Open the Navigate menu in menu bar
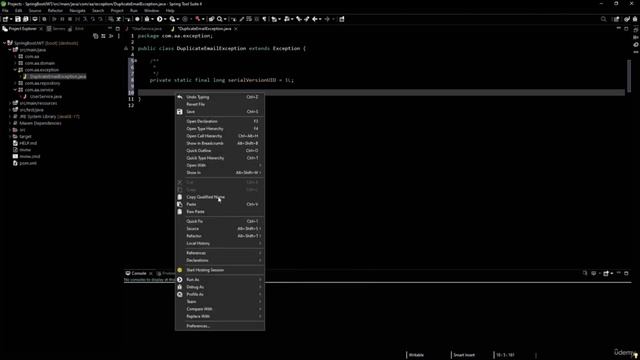Viewport: 640px width, 360px height. click(77, 11)
